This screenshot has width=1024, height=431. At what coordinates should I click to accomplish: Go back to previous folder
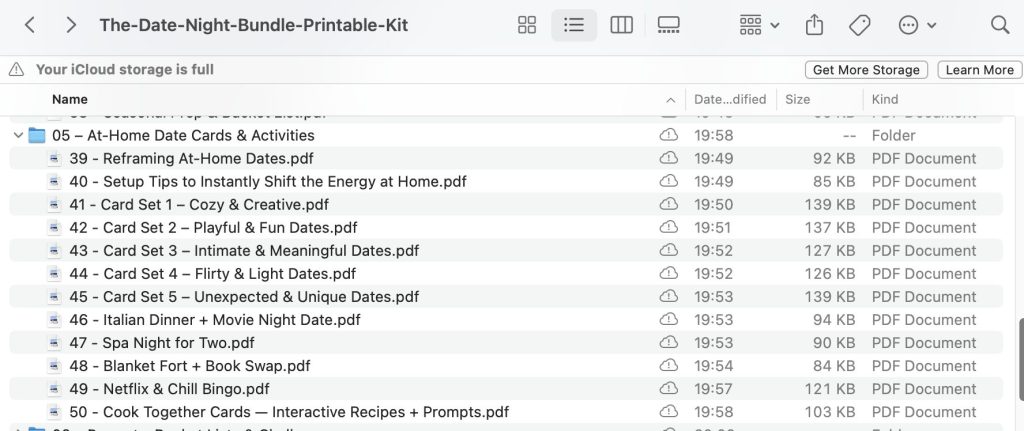tap(30, 26)
